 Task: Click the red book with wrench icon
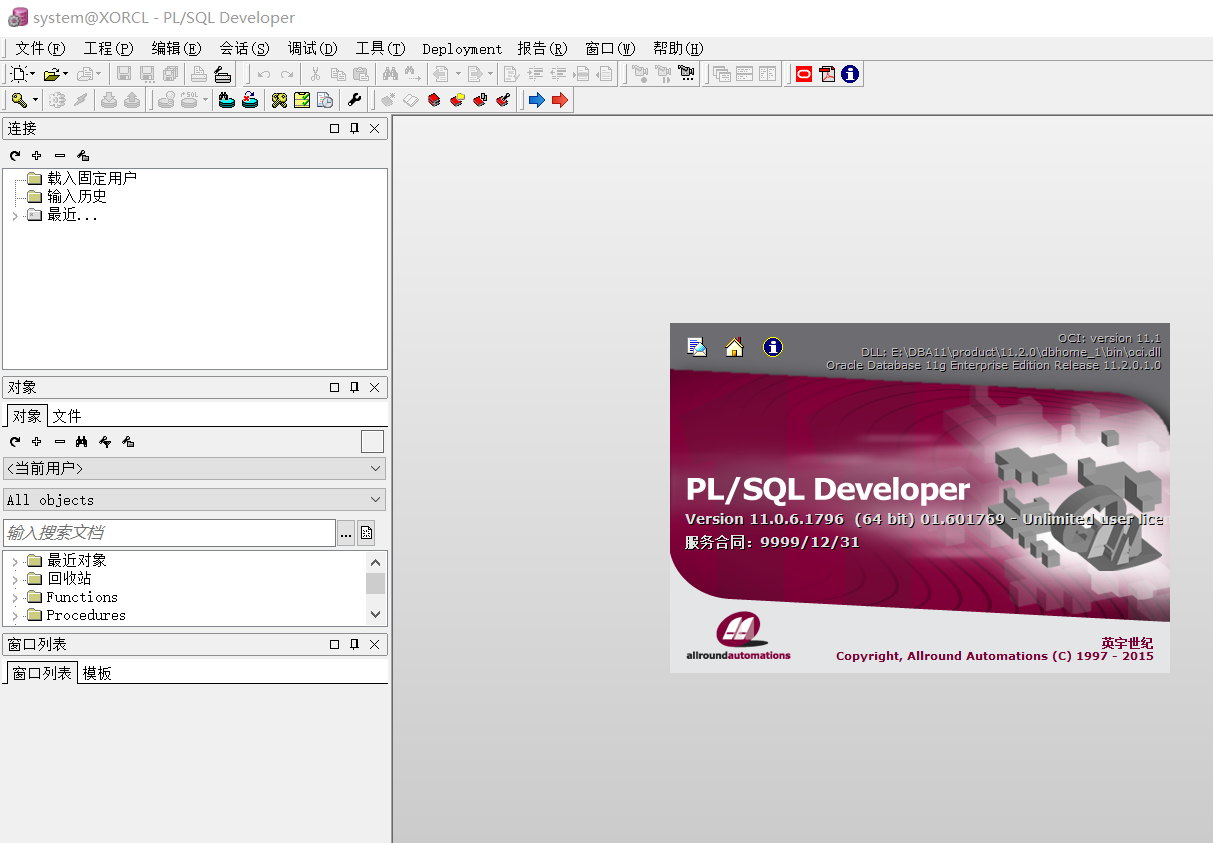[x=503, y=100]
